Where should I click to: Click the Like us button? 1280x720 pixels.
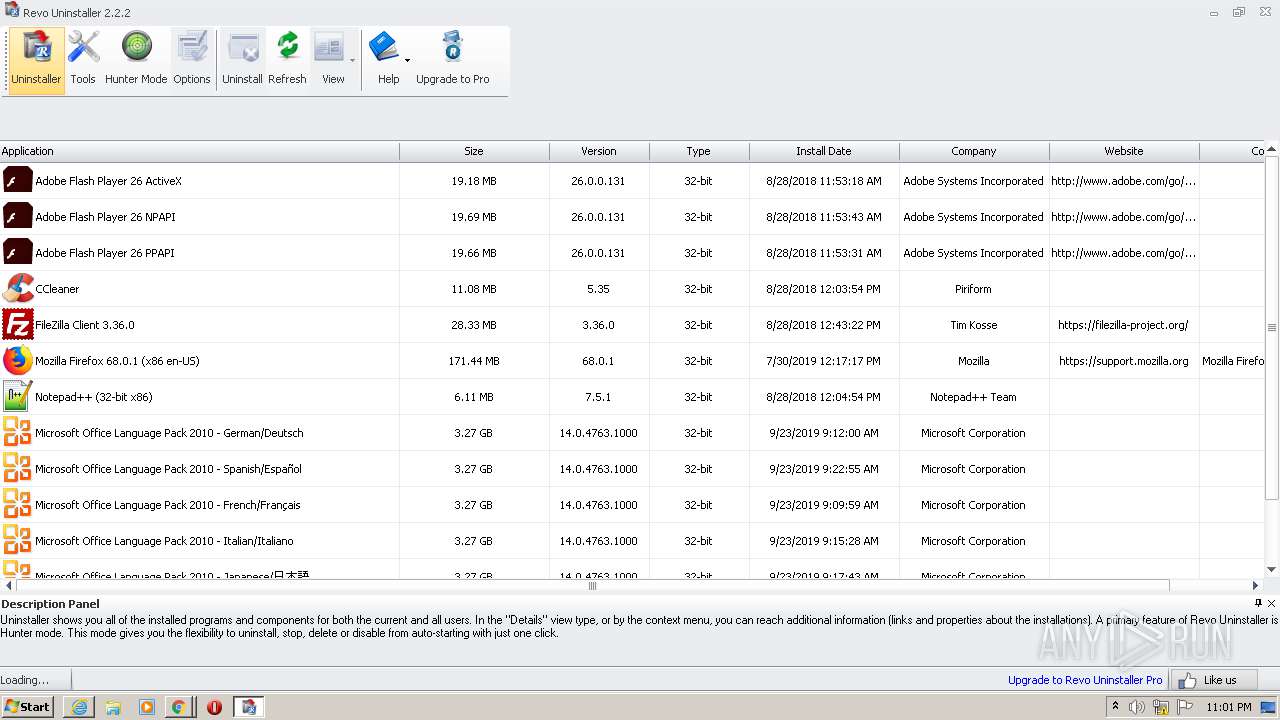pyautogui.click(x=1212, y=680)
